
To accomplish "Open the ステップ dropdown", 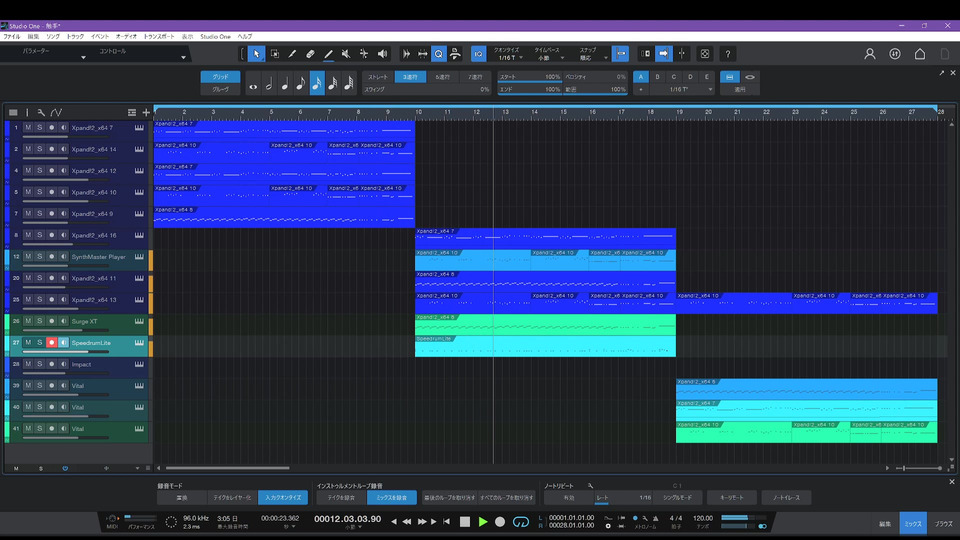I will pyautogui.click(x=593, y=58).
